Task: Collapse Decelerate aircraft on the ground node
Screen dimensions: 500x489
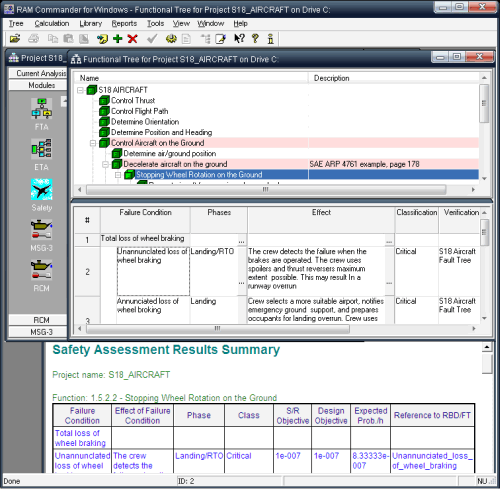Action: [105, 164]
